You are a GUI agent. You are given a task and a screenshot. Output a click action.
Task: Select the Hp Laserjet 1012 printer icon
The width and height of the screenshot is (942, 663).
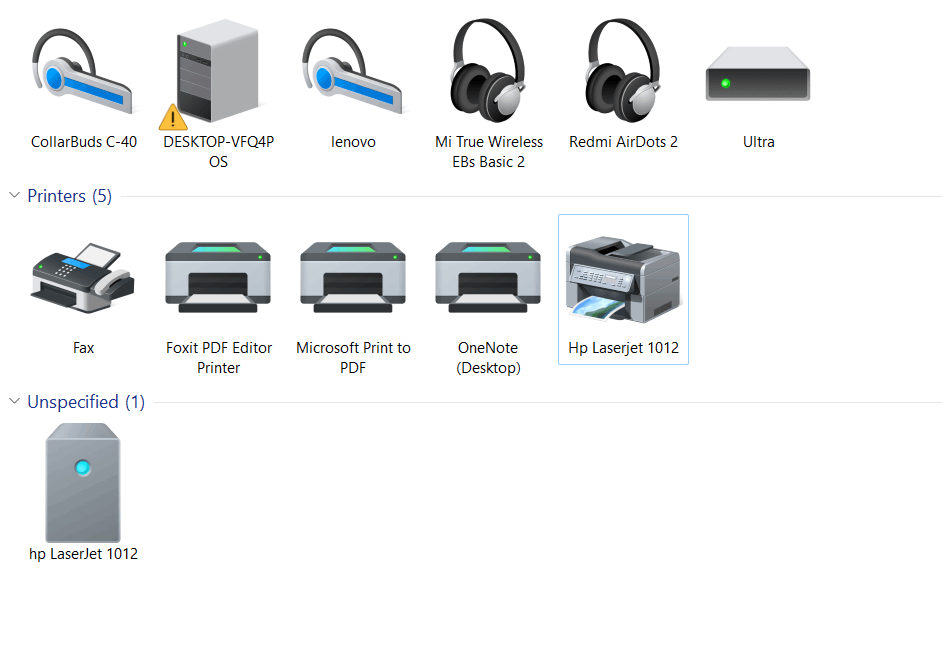(x=623, y=279)
